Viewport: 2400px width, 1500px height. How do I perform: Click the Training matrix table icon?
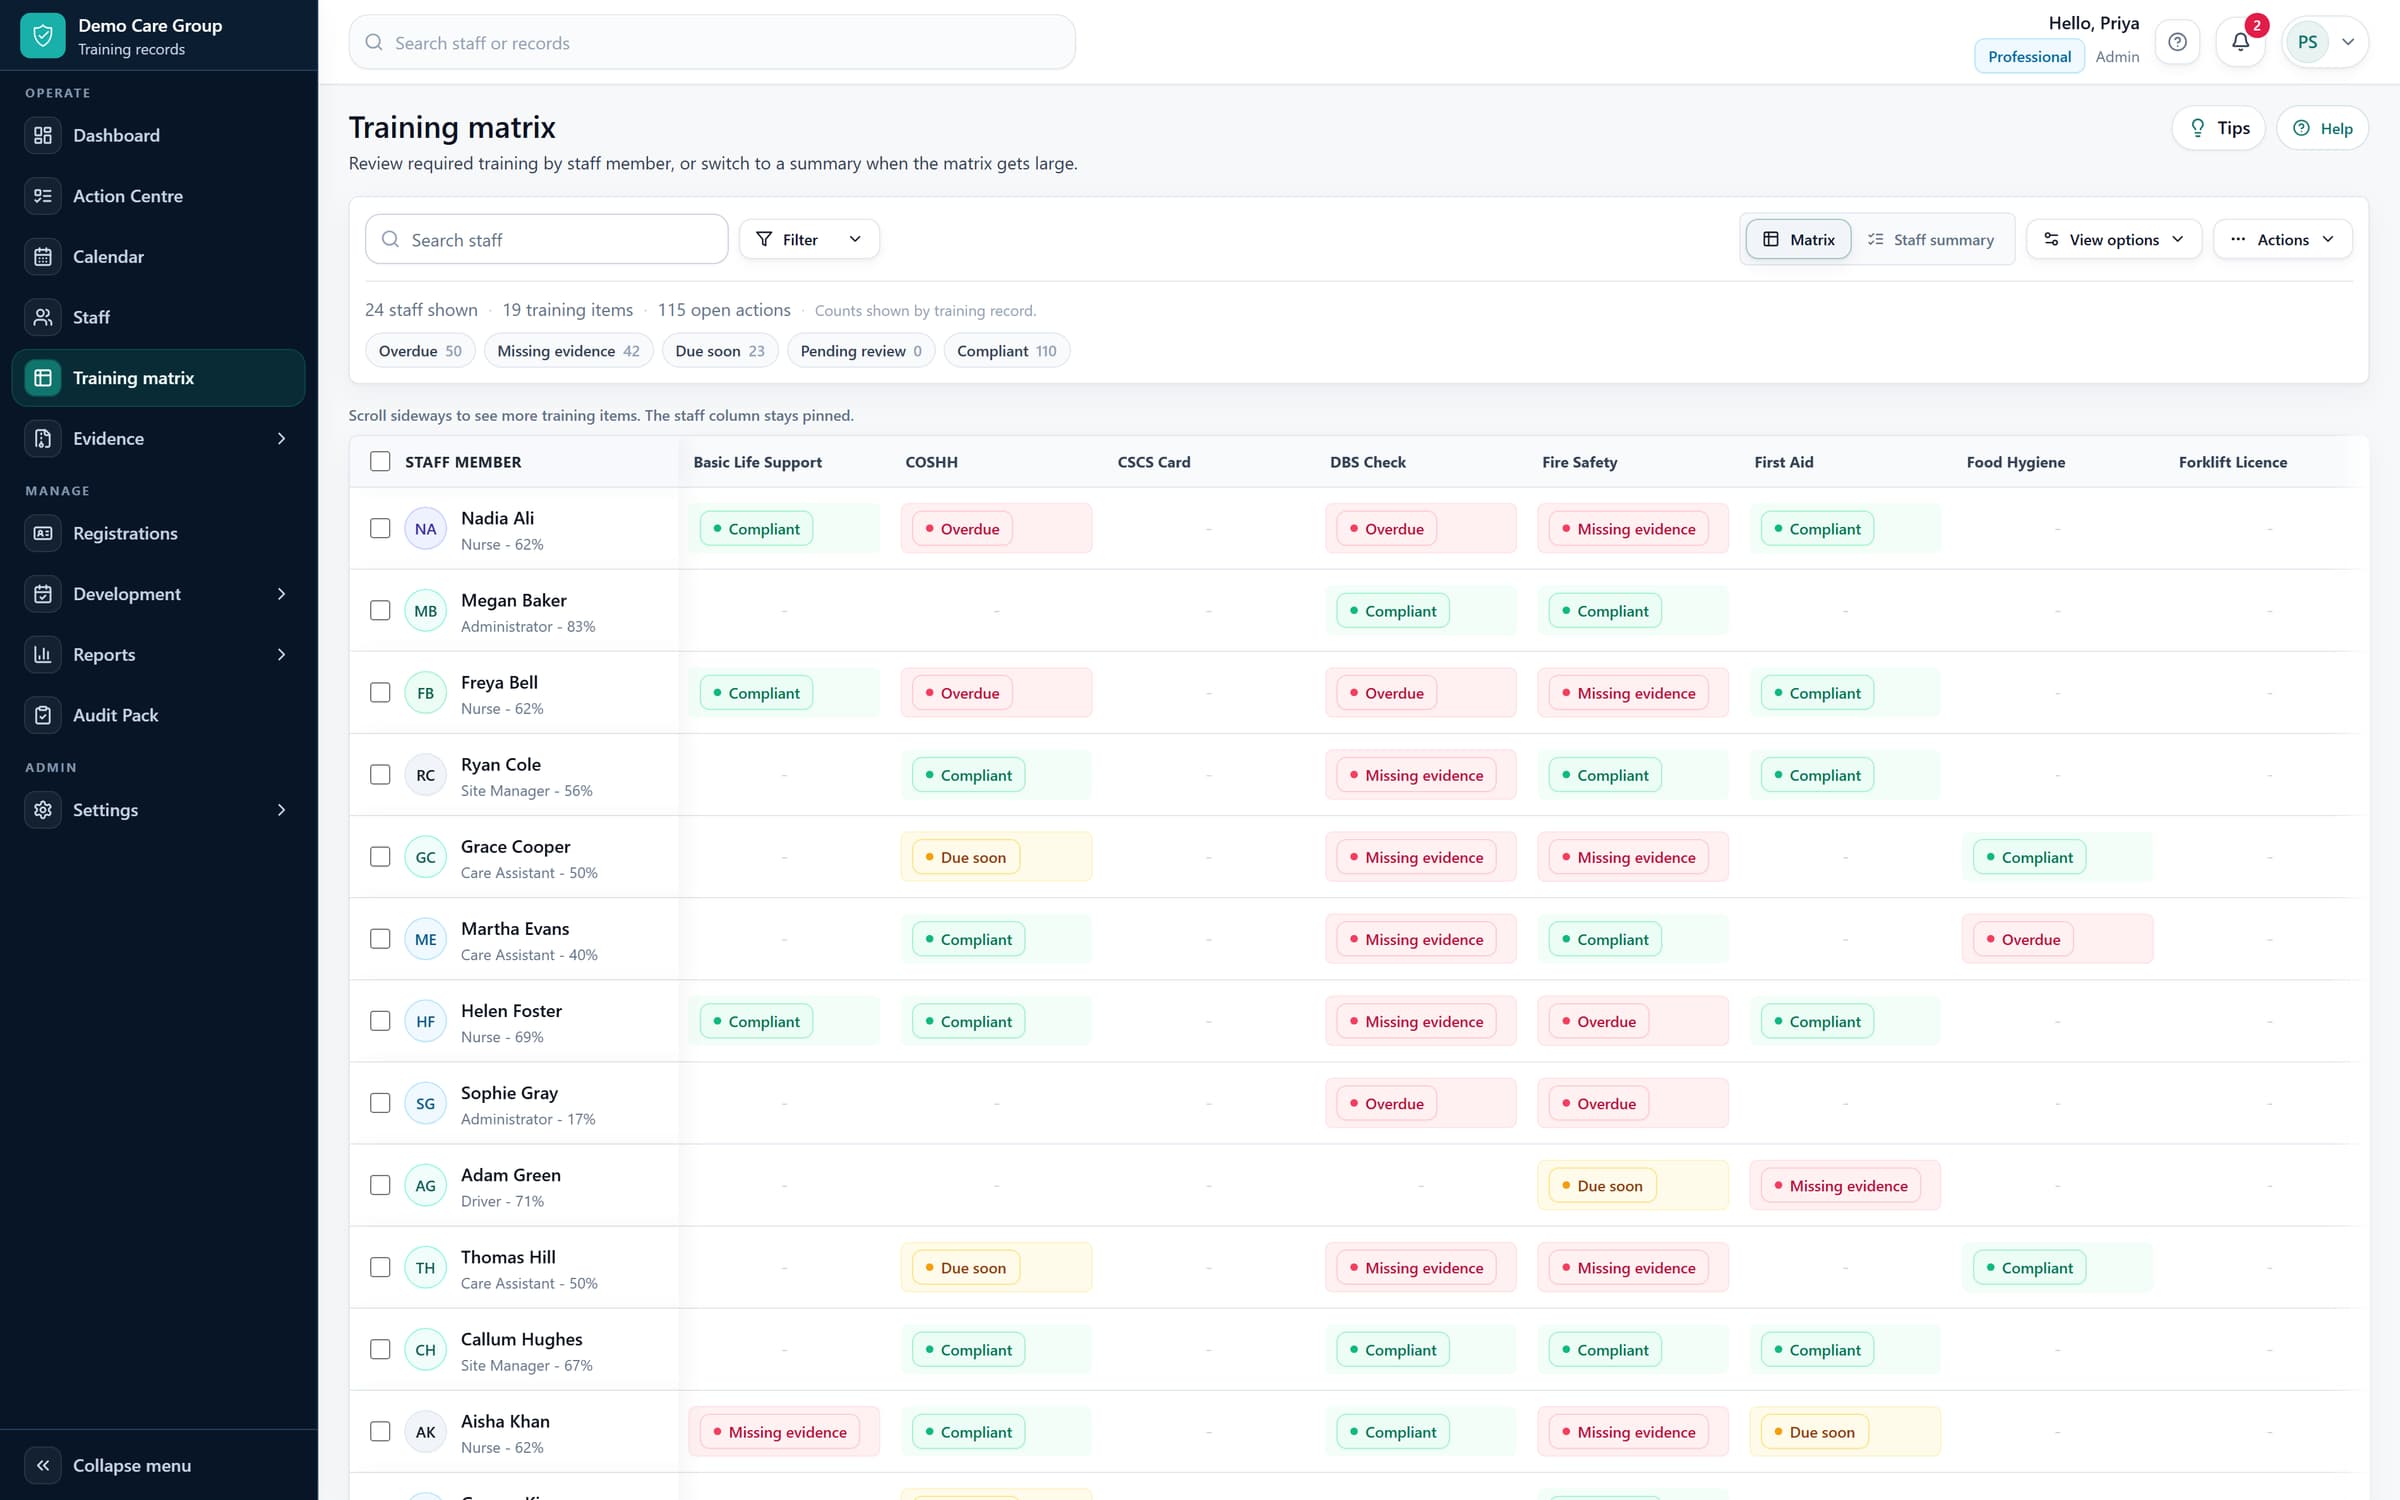click(43, 378)
